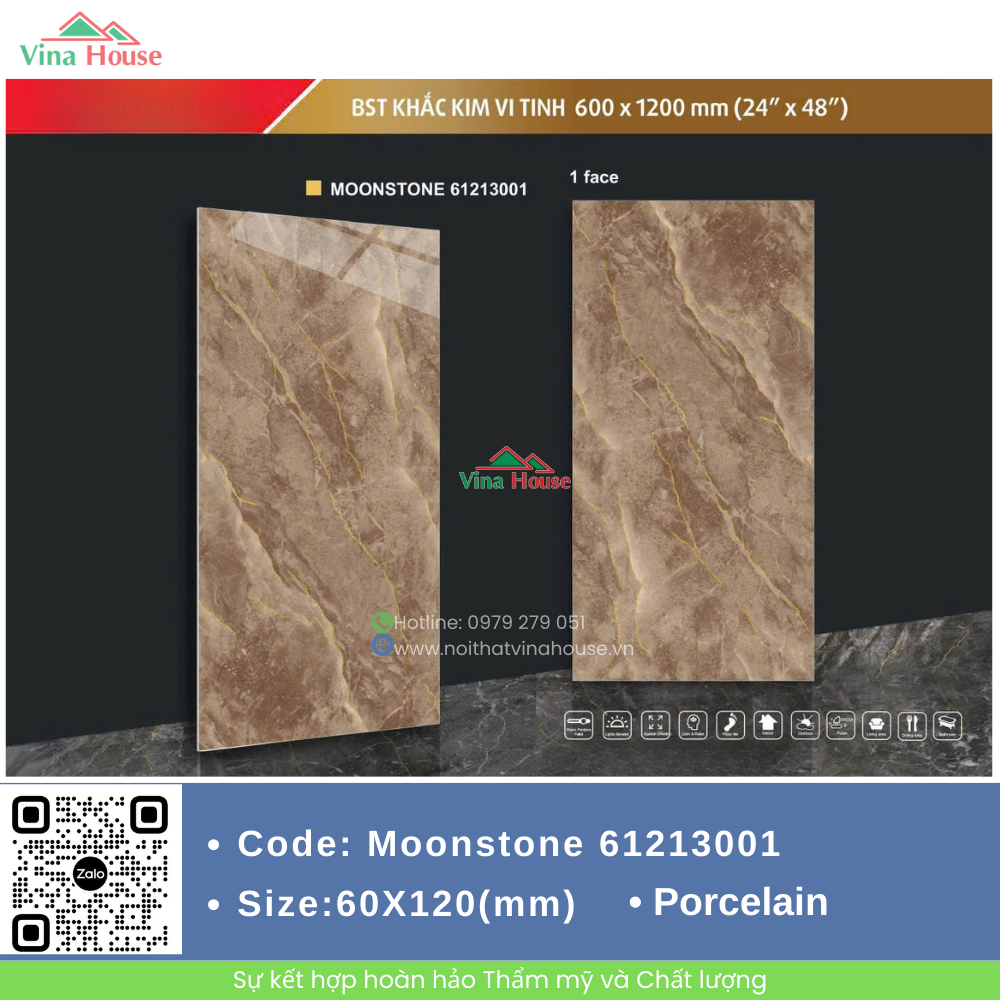Select the Floor tile footprint icon
The width and height of the screenshot is (1000, 1000).
point(730,725)
